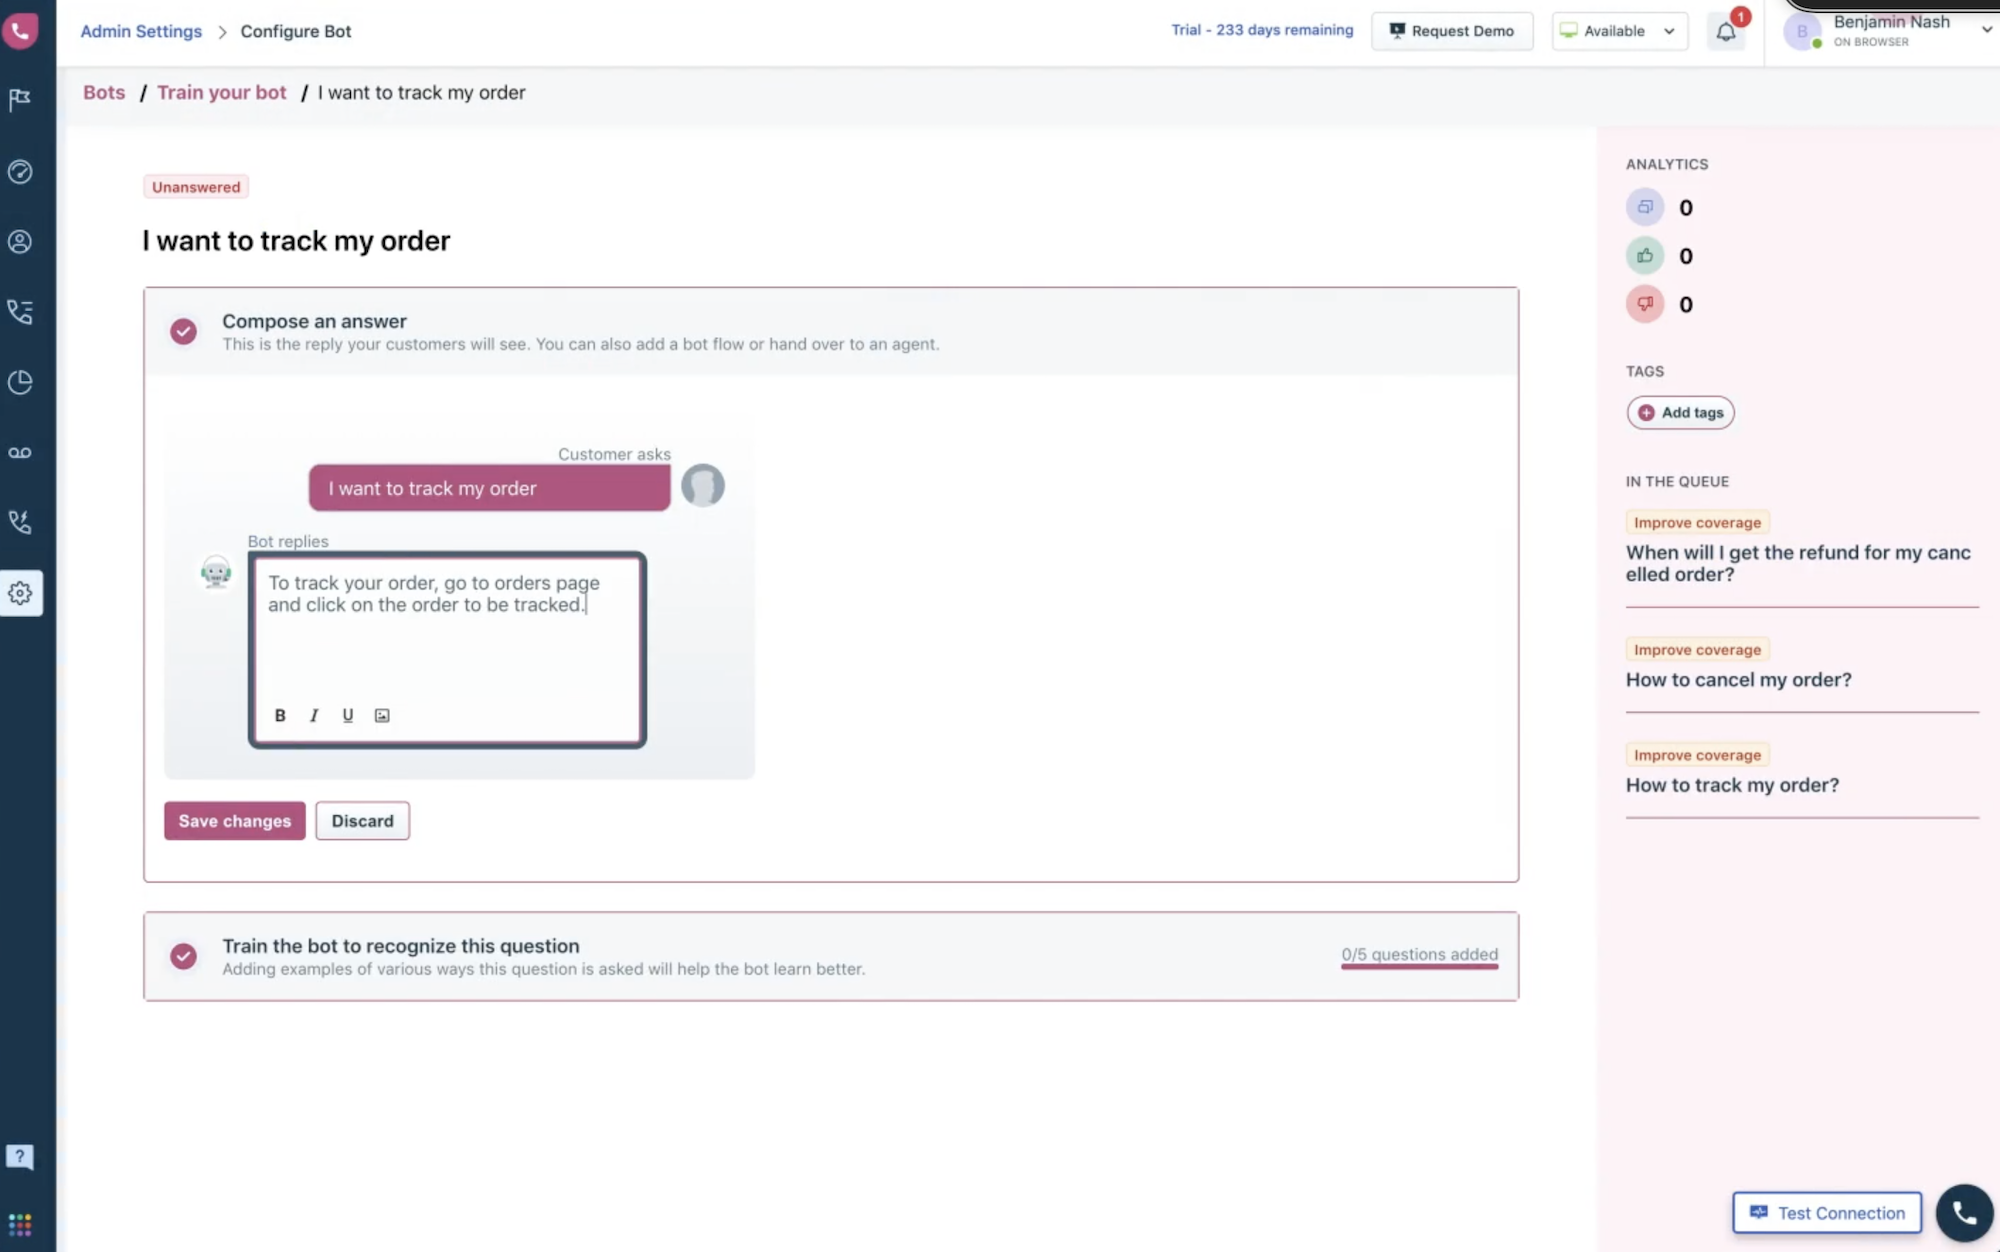Screen dimensions: 2000x1252
Task: Click the Bots navigation menu item
Action: point(104,92)
